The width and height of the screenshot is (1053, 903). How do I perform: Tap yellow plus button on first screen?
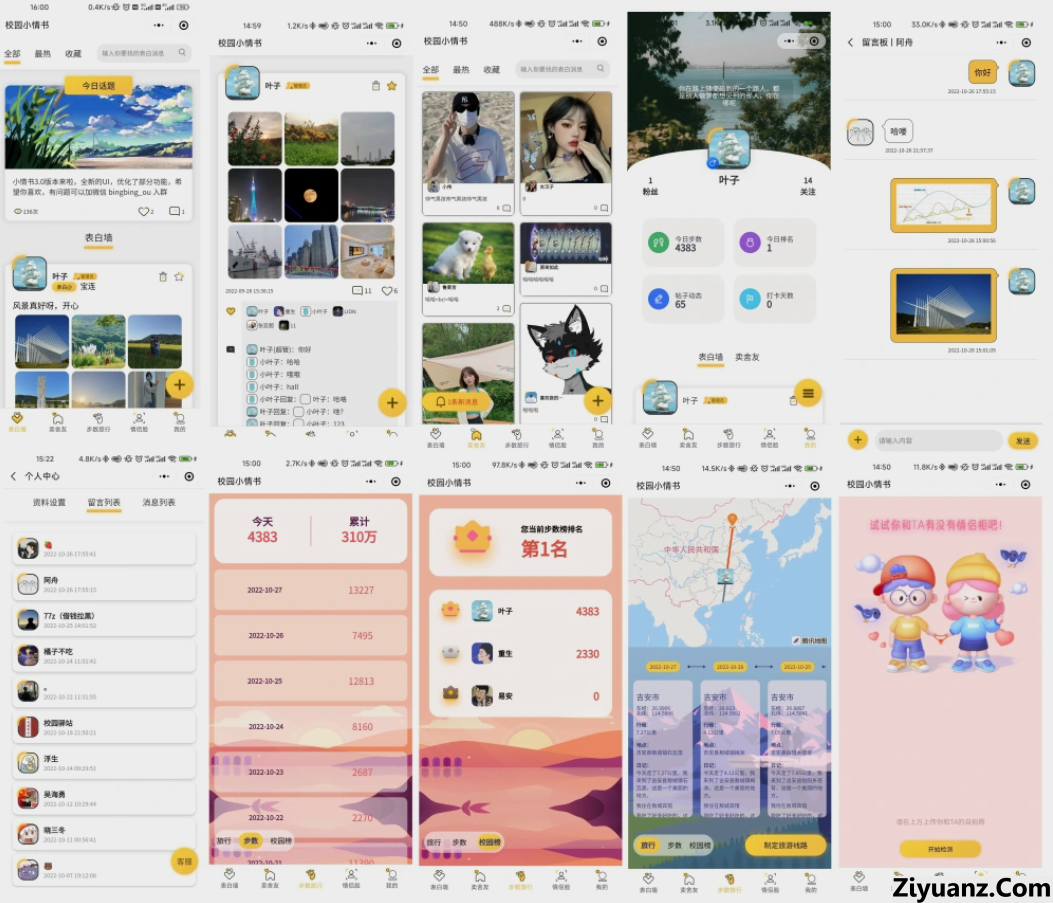click(x=179, y=384)
